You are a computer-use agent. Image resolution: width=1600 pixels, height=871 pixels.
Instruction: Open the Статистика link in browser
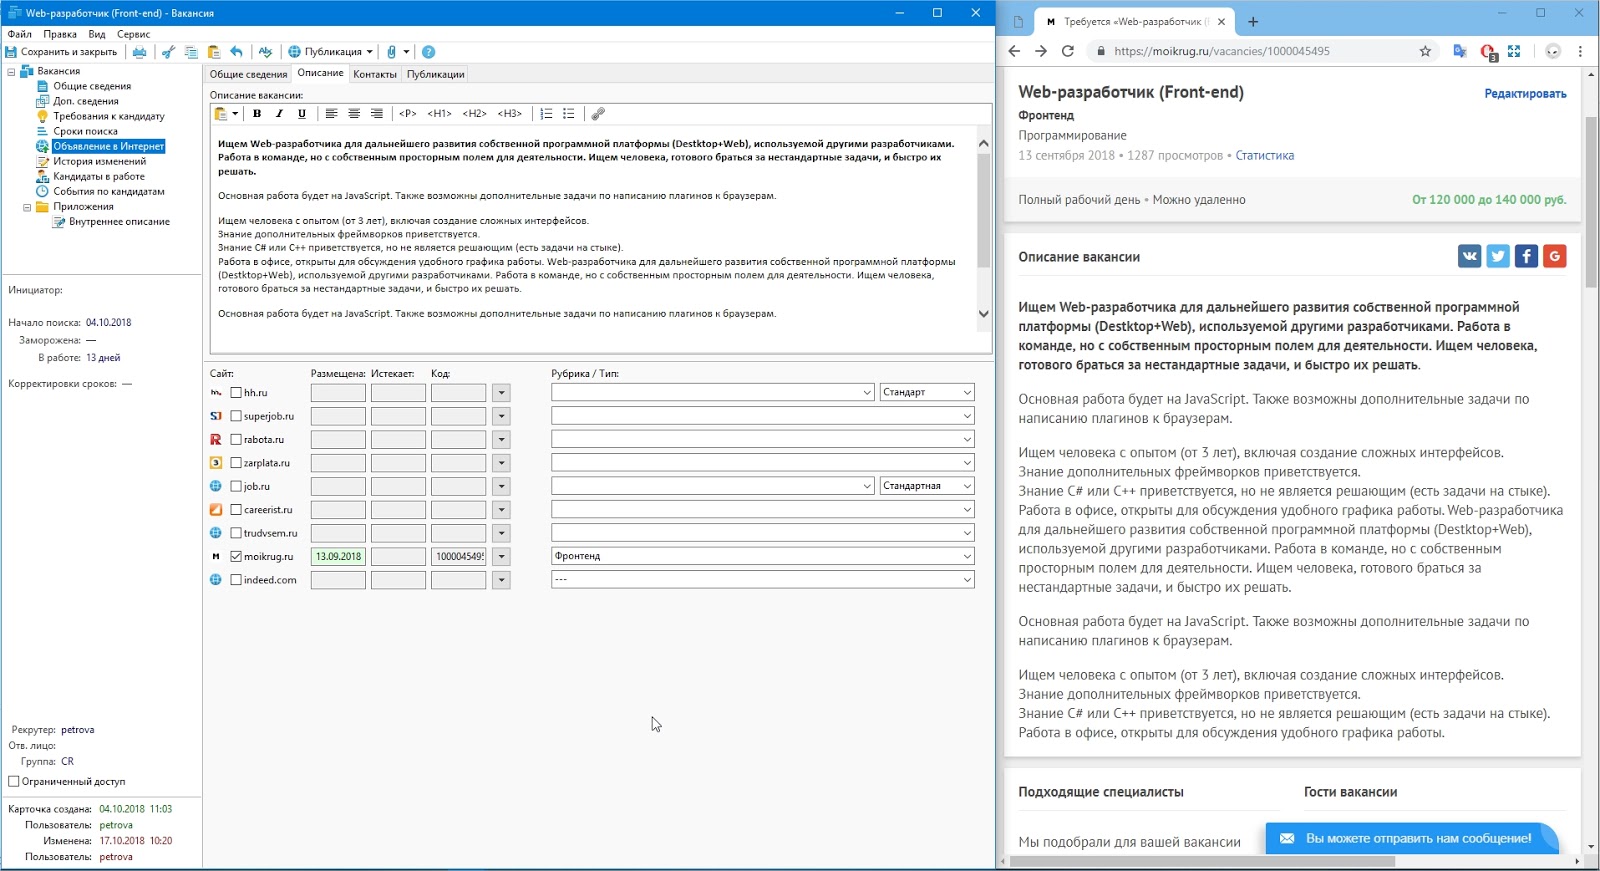coord(1264,155)
